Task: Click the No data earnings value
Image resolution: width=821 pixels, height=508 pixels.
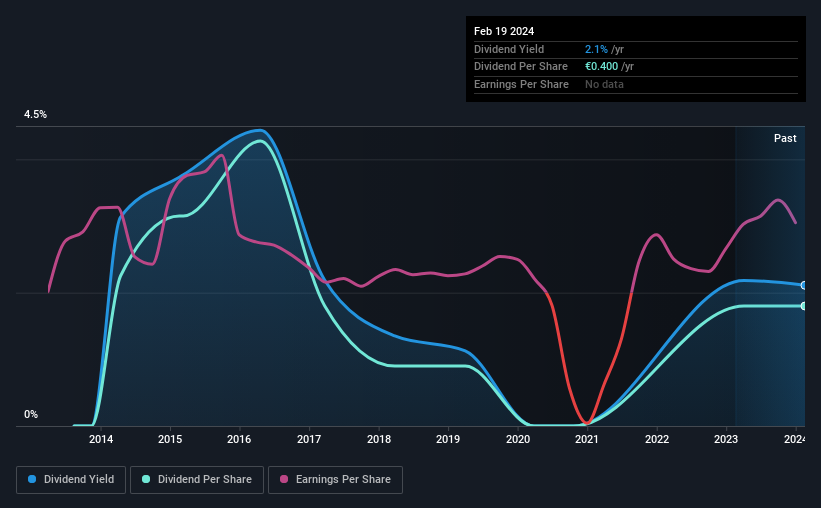Action: (604, 84)
